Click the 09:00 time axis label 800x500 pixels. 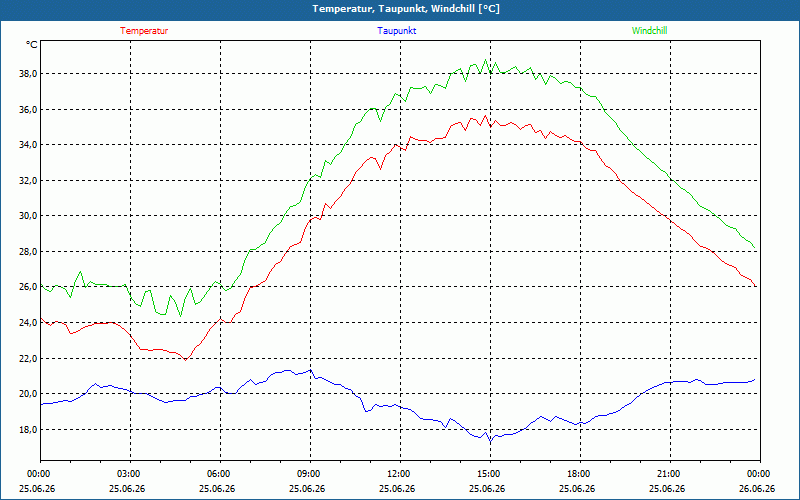[310, 474]
